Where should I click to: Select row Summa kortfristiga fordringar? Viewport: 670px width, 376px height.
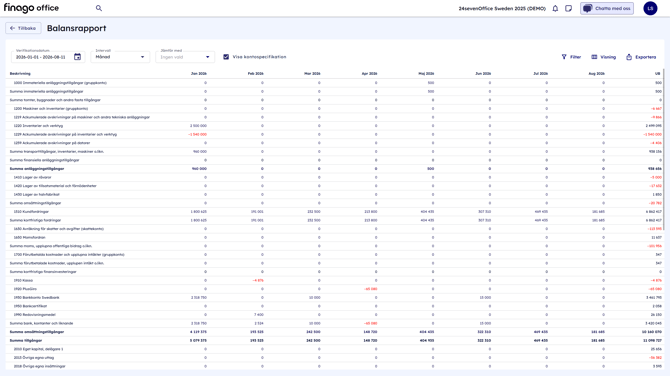pos(335,220)
